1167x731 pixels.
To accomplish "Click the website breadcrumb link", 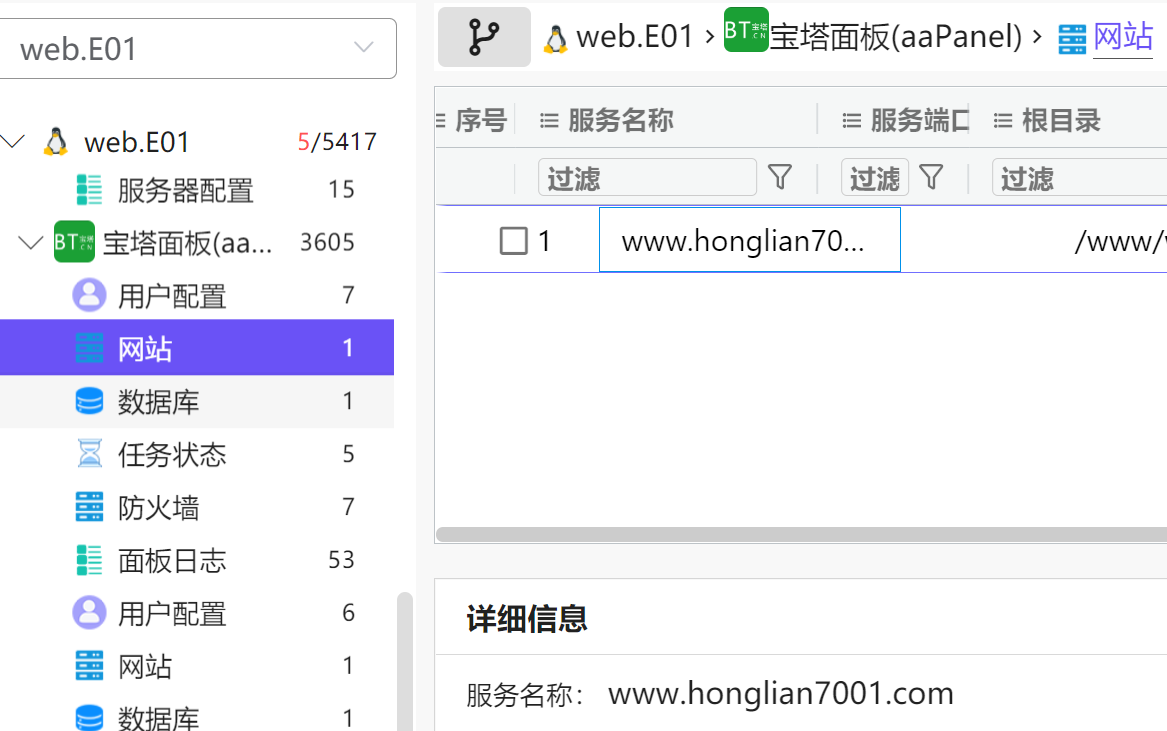I will click(1122, 37).
